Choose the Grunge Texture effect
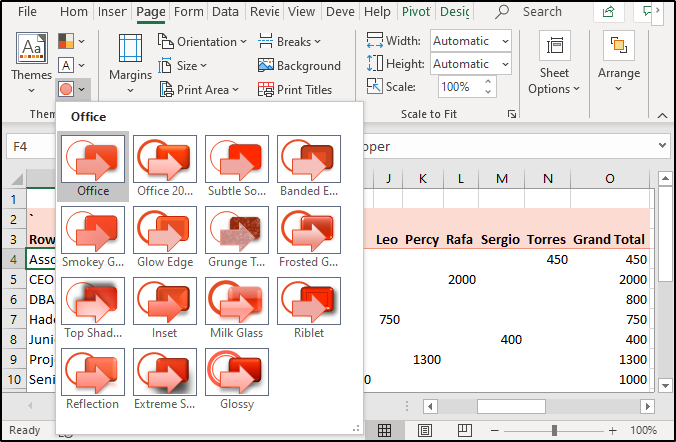The image size is (676, 442). tap(237, 238)
